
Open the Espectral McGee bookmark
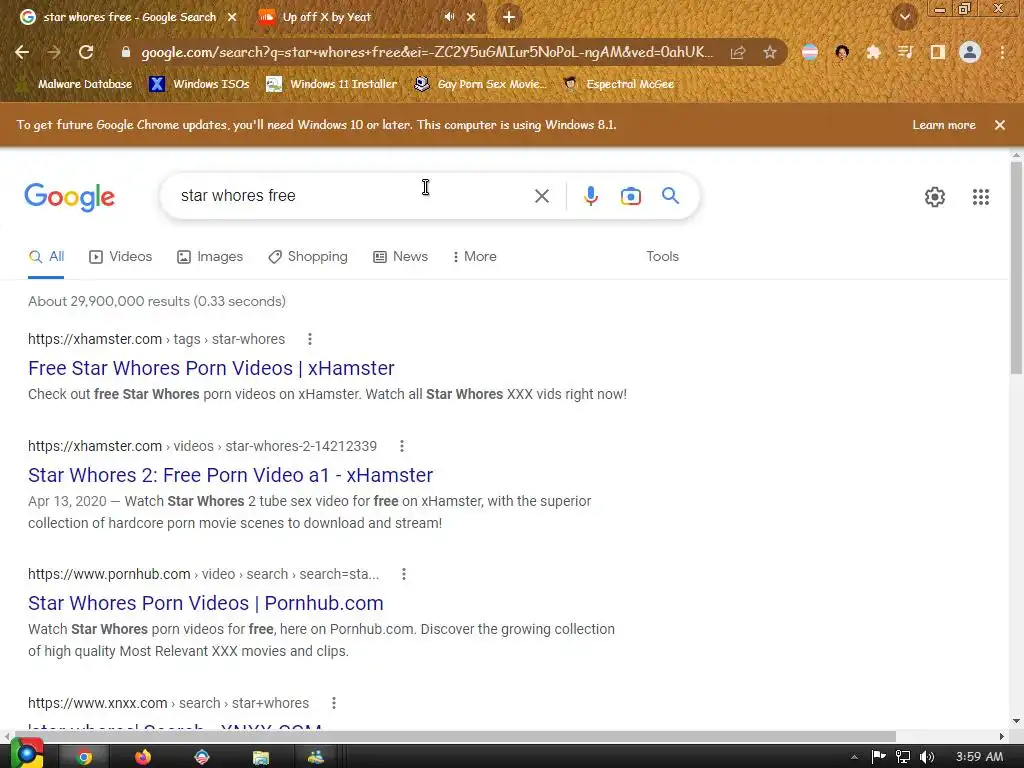618,84
